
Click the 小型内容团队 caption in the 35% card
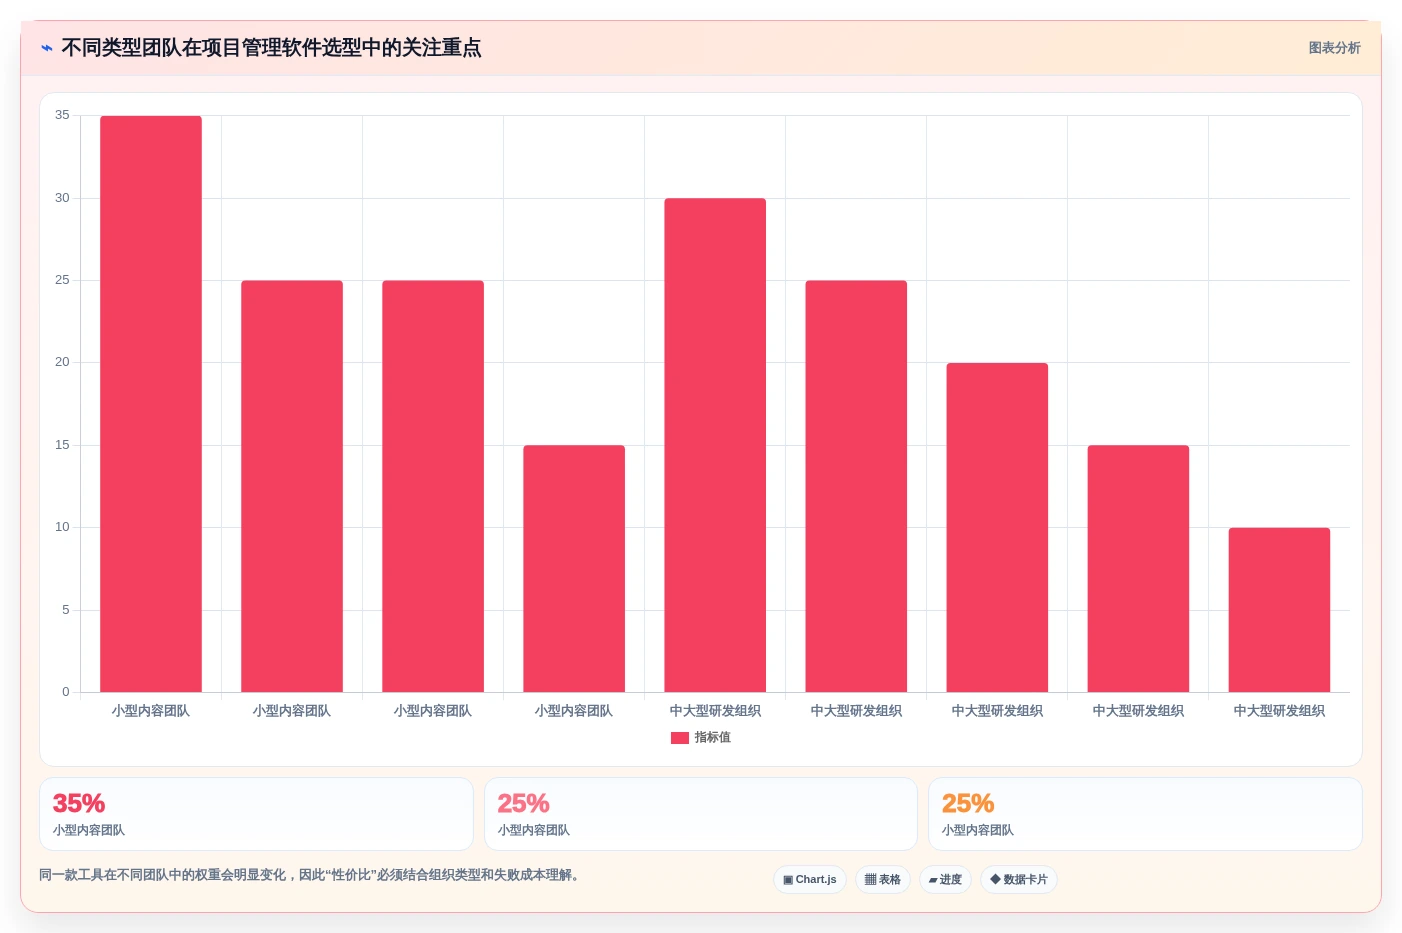coord(89,831)
